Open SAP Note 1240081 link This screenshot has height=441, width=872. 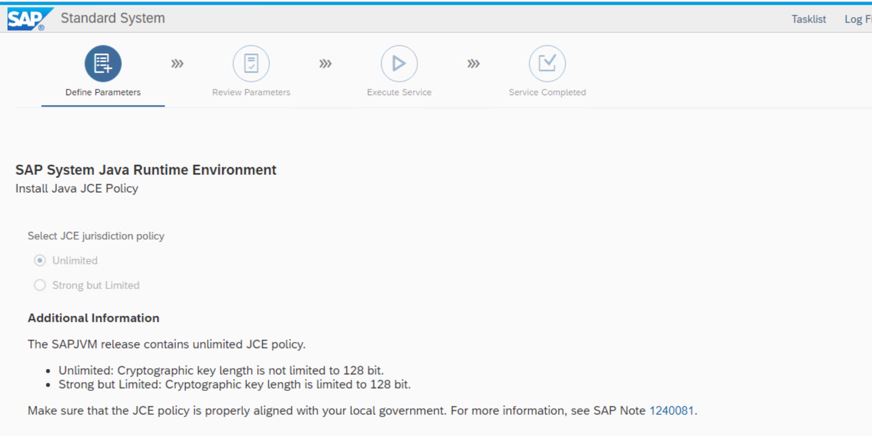click(x=672, y=411)
